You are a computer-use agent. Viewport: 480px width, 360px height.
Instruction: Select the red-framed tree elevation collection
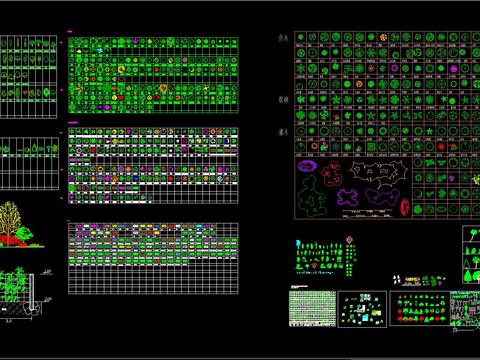click(x=420, y=309)
